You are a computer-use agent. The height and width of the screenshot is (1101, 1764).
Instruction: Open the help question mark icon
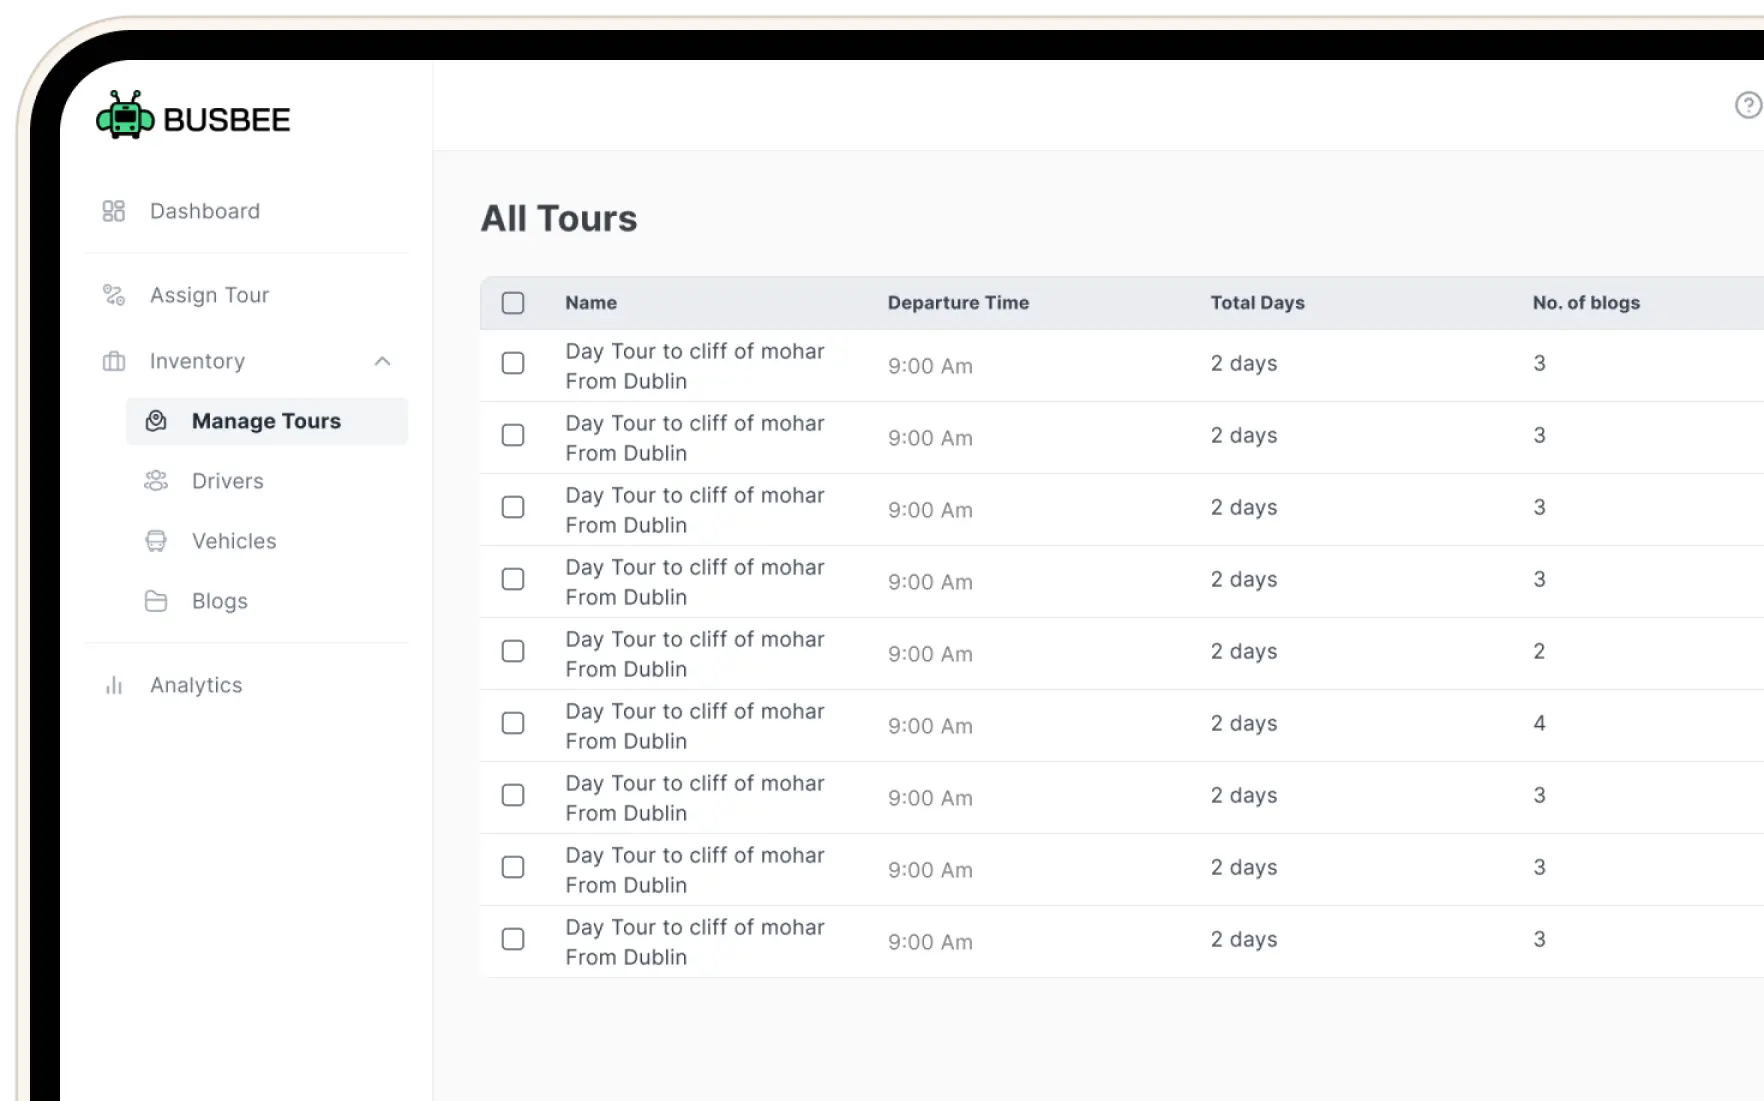click(x=1748, y=105)
